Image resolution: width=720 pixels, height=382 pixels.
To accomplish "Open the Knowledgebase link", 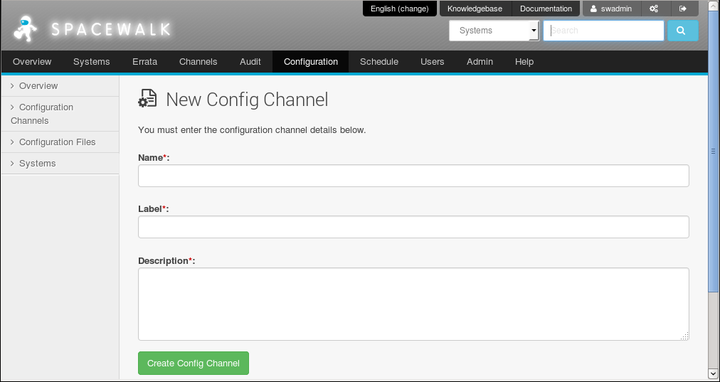I will tap(474, 9).
